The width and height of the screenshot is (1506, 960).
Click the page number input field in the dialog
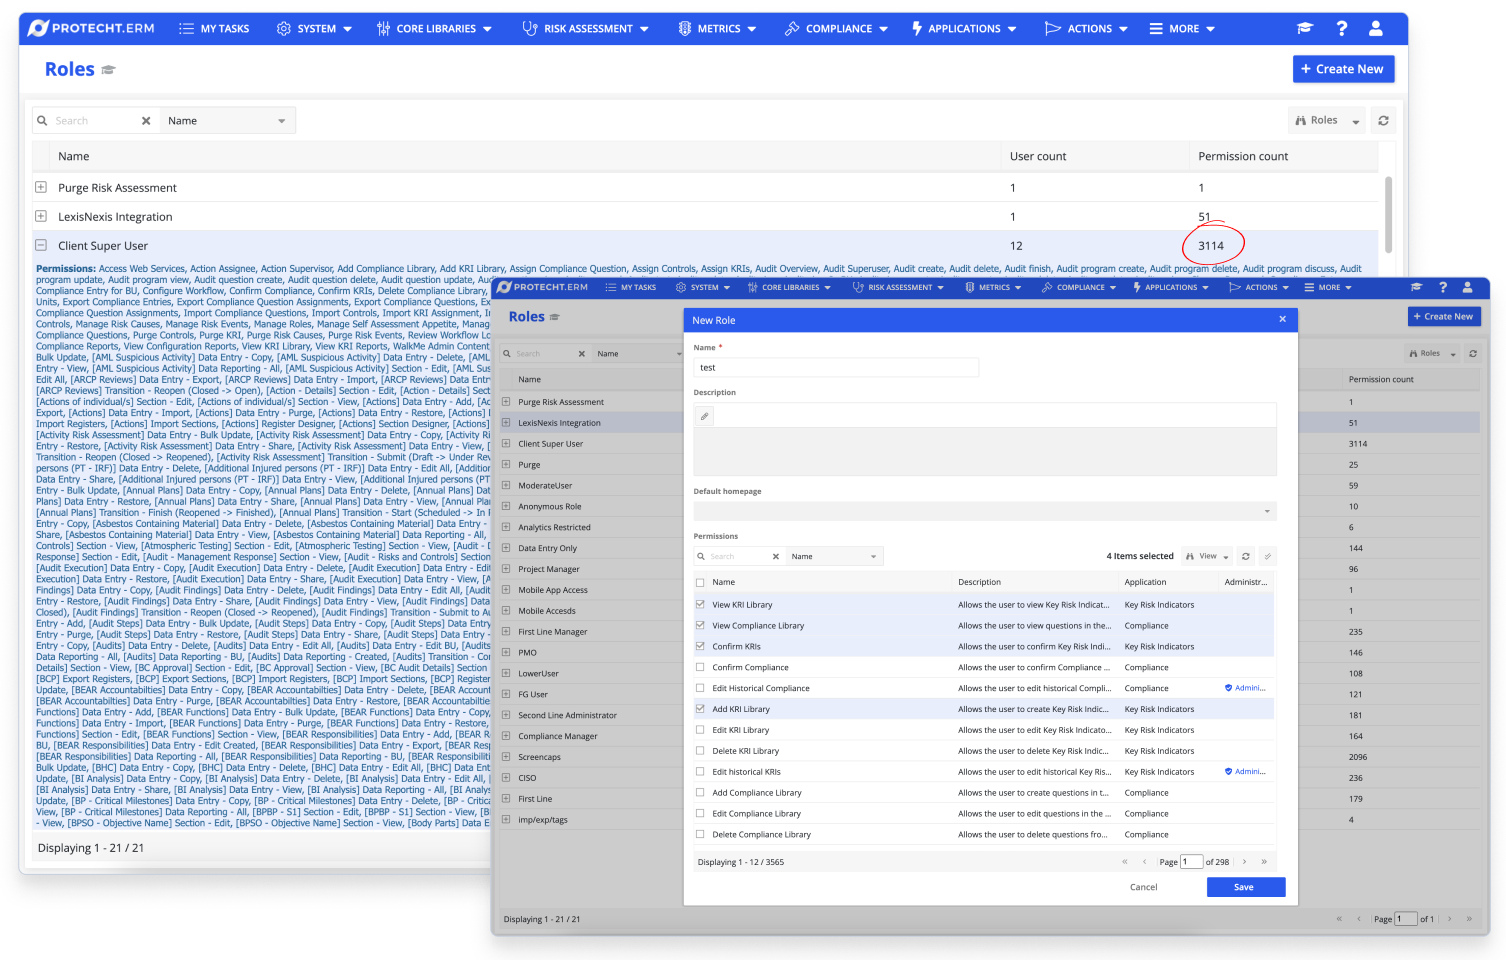coord(1191,861)
